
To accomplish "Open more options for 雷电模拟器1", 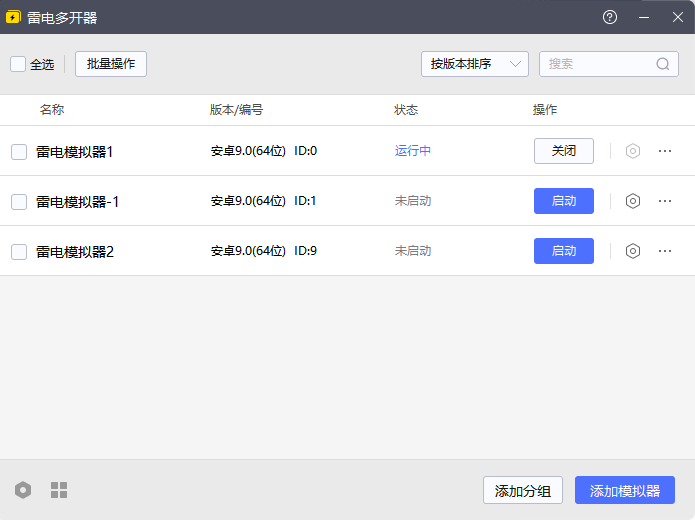I will click(x=665, y=151).
